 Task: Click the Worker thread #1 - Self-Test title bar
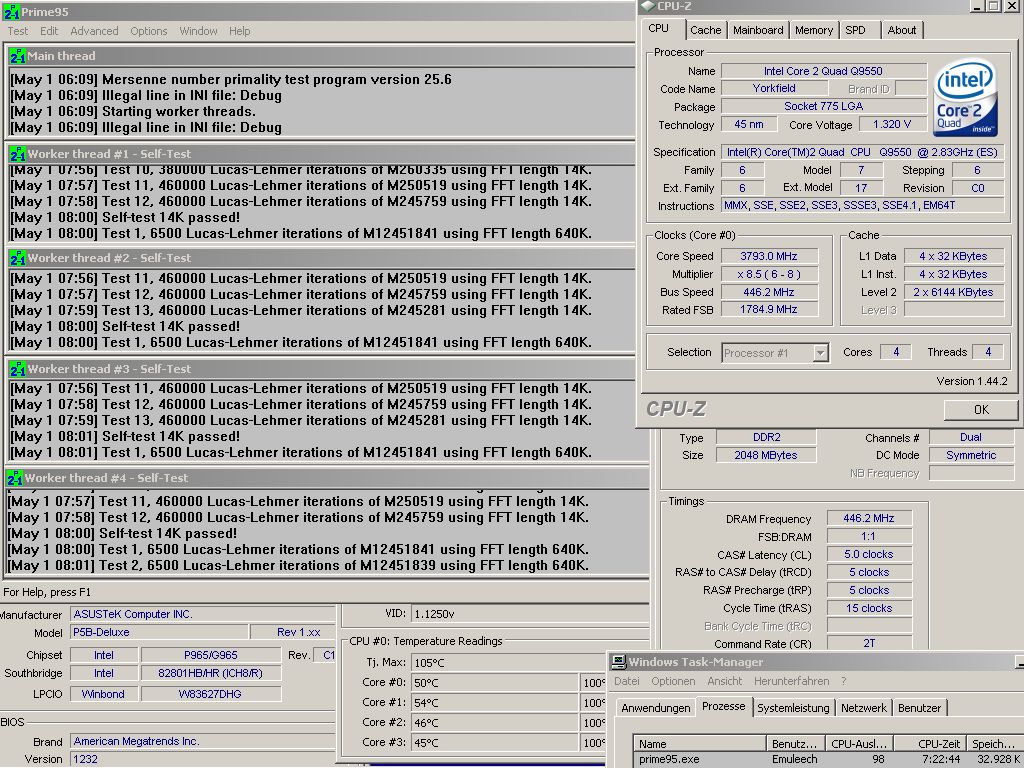click(320, 153)
